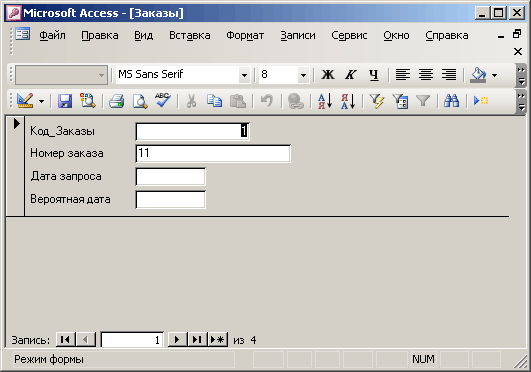Image resolution: width=531 pixels, height=372 pixels.
Task: Click the Код_Заказы field
Action: click(192, 131)
